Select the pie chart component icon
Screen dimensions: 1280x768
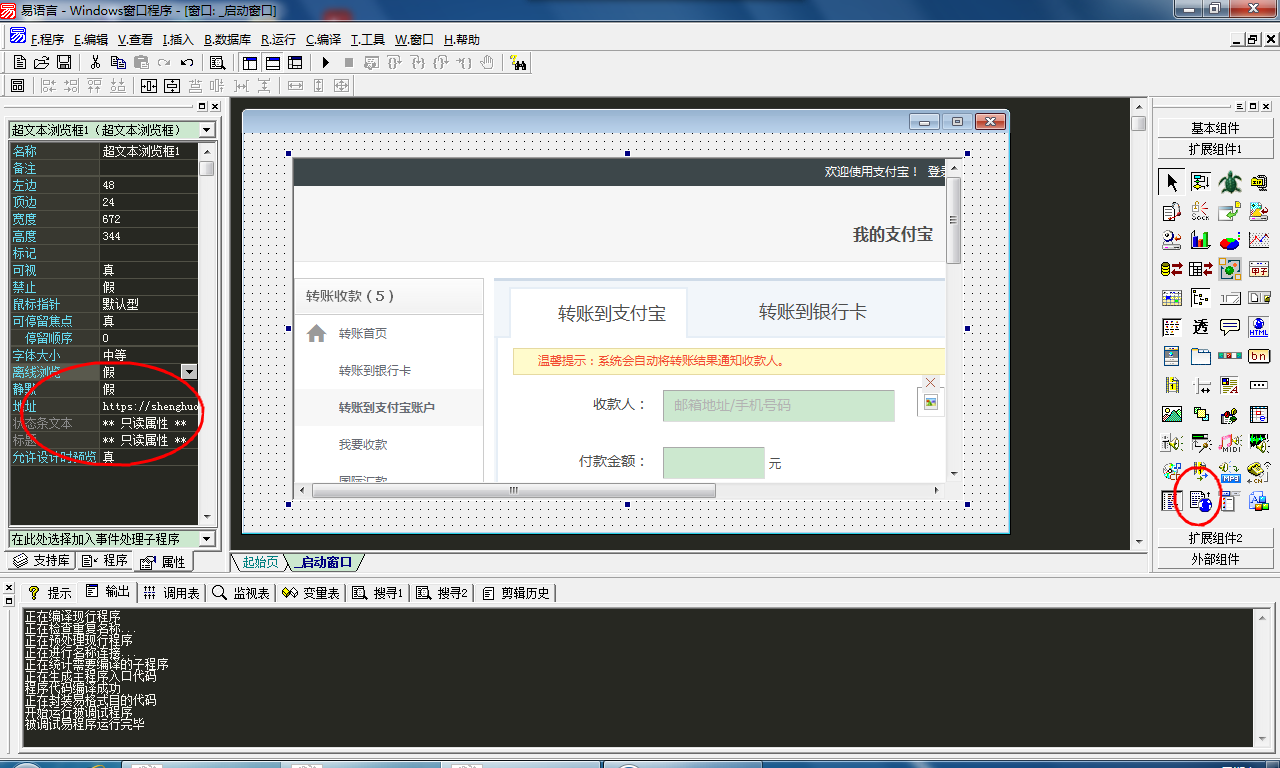point(1229,240)
